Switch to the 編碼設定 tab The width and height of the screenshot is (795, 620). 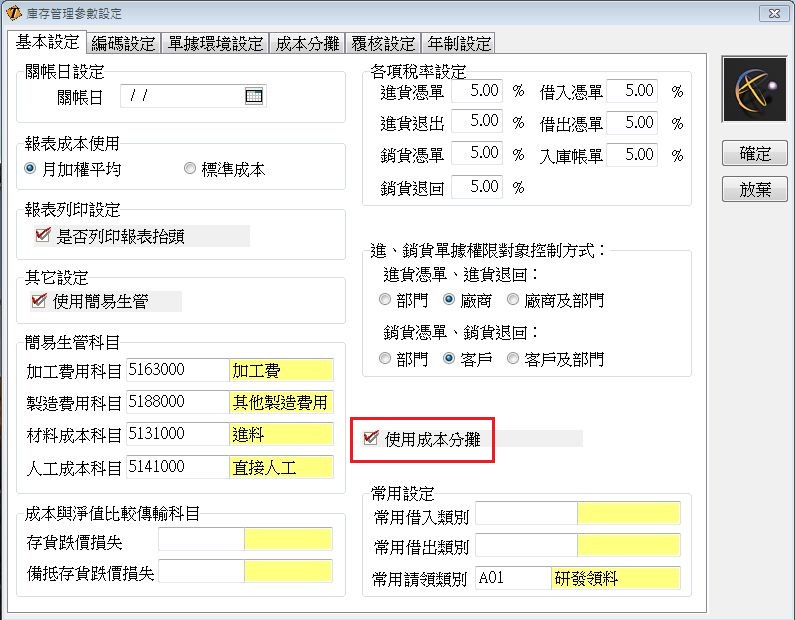click(x=123, y=43)
